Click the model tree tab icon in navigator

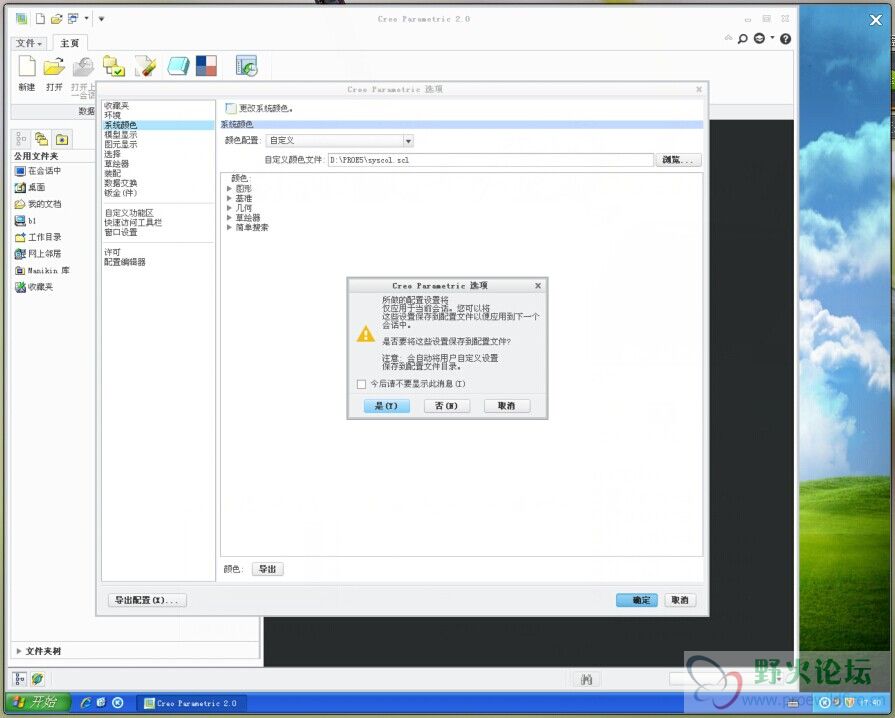21,139
